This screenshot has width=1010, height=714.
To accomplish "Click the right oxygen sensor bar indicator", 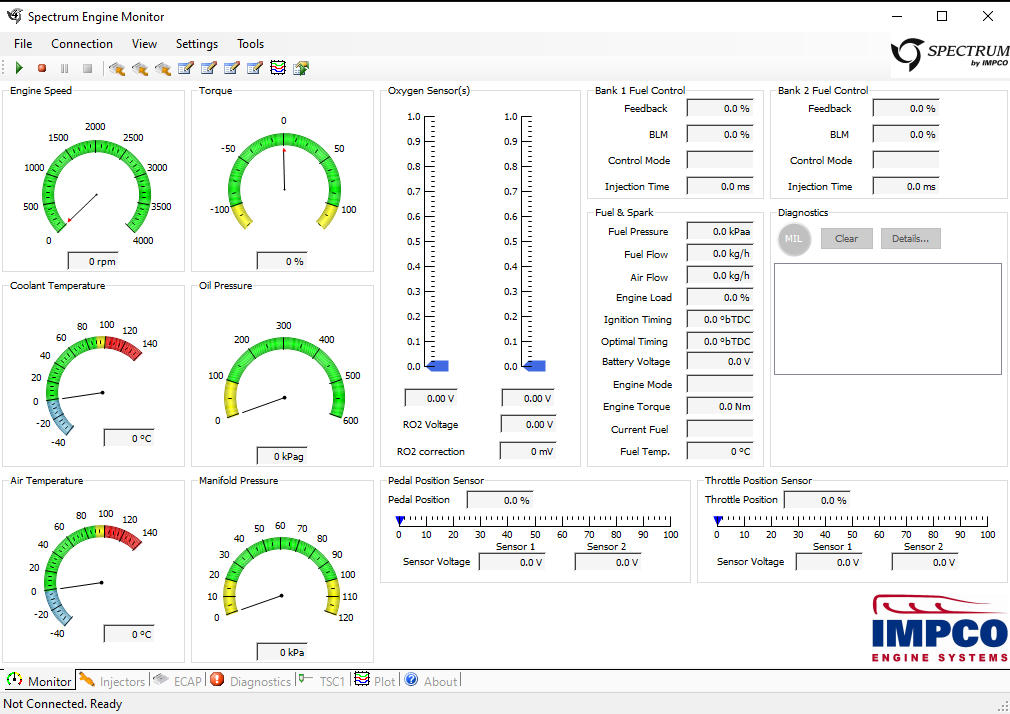I will tap(535, 366).
